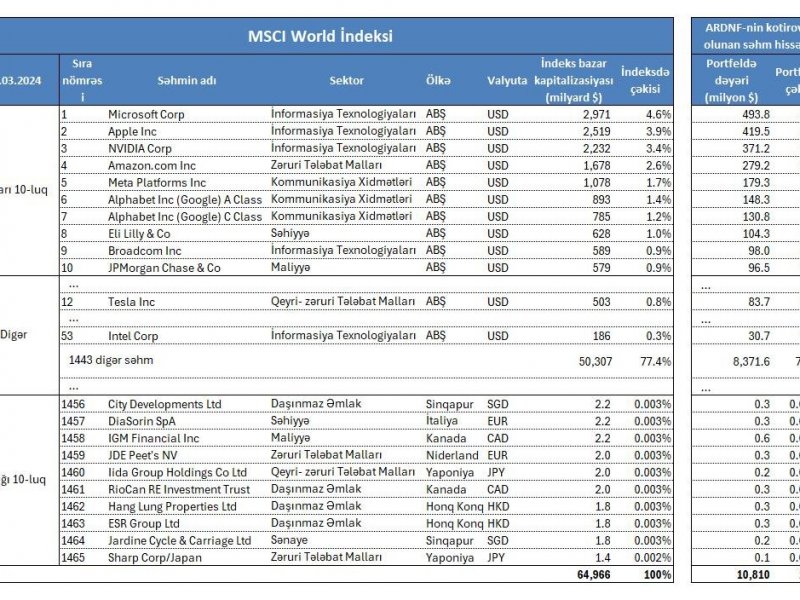Viewport: 800px width, 600px height.
Task: Select Tesla's market cap '503'
Action: (601, 302)
